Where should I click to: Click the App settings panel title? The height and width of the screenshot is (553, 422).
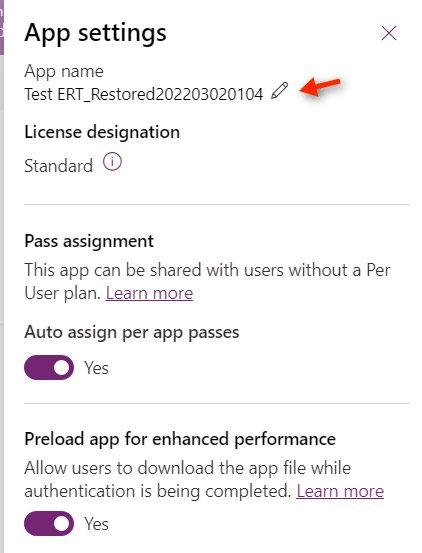click(95, 34)
